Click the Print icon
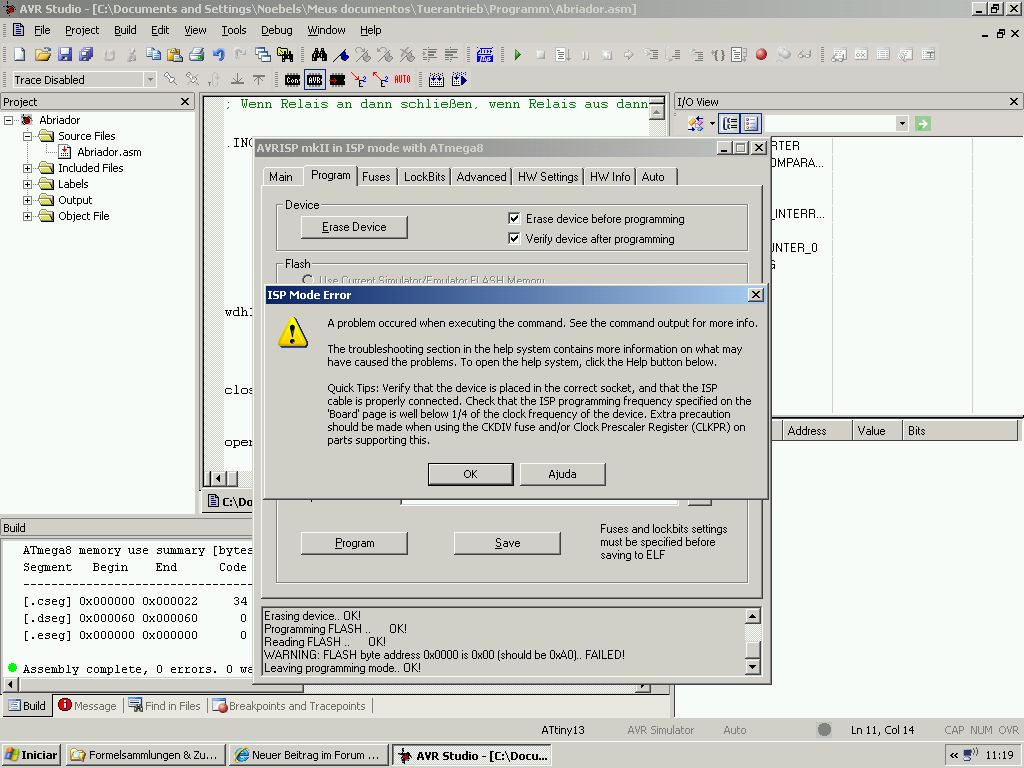 (197, 54)
